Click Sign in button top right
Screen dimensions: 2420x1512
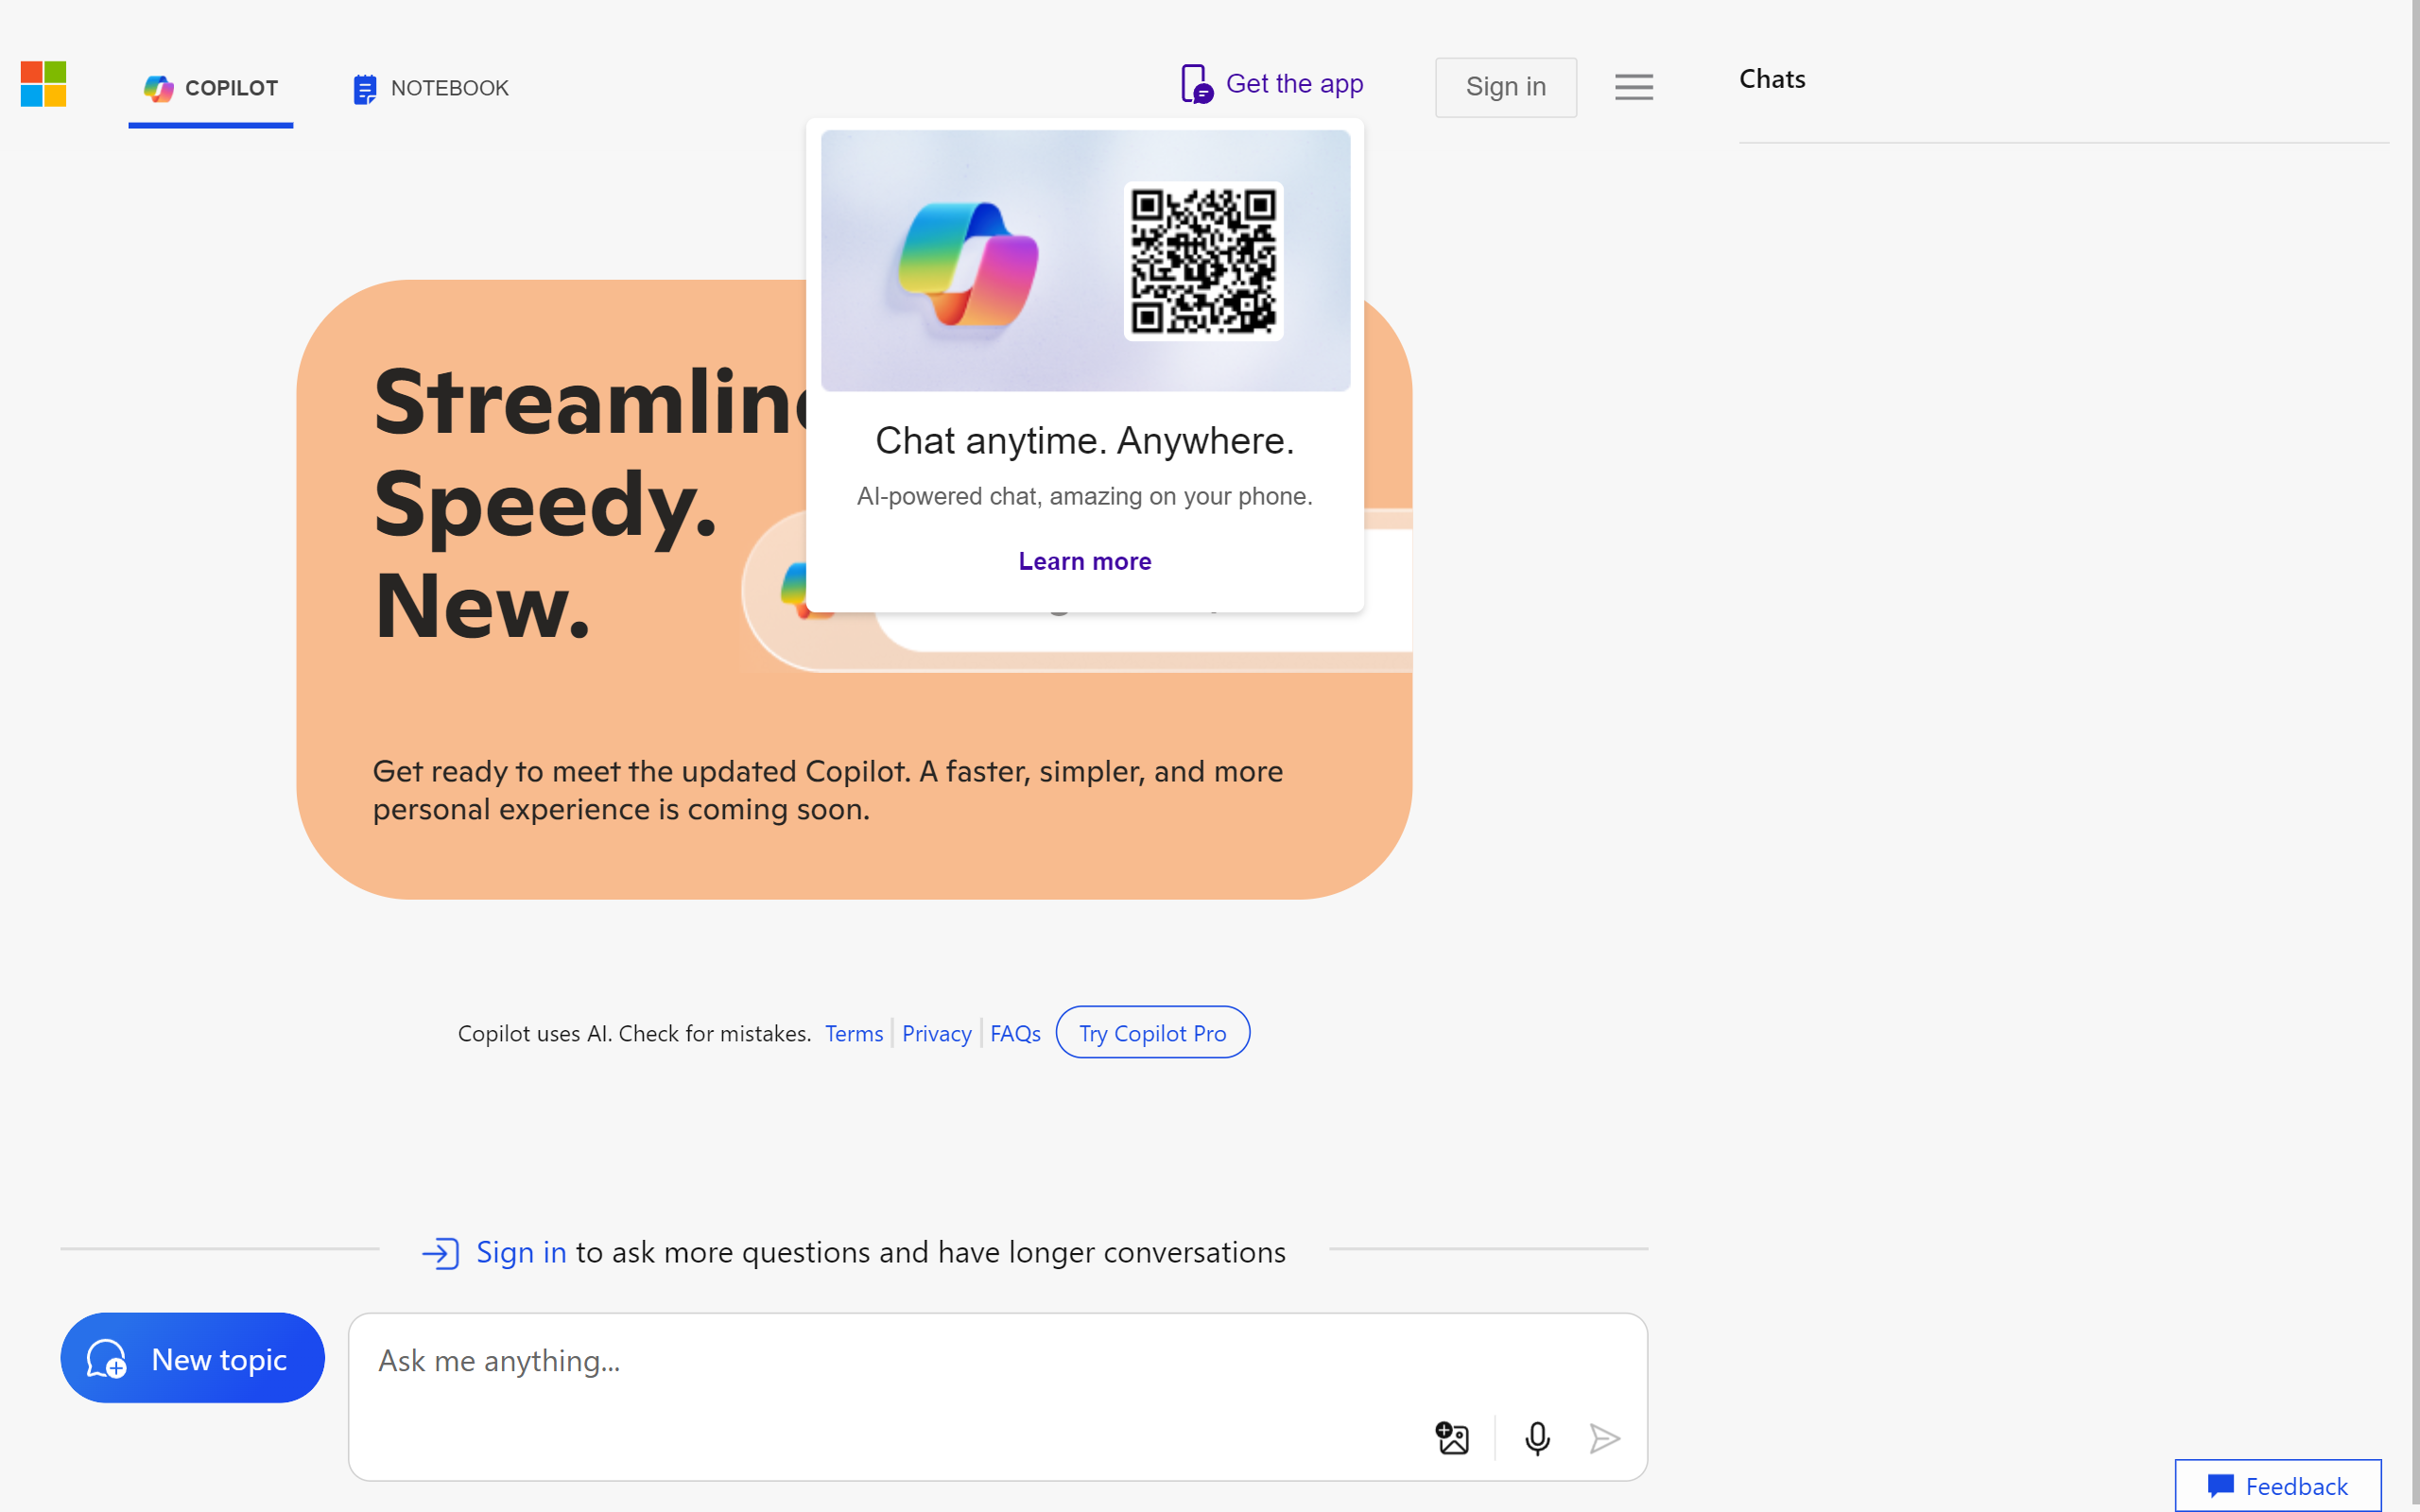[x=1504, y=83]
